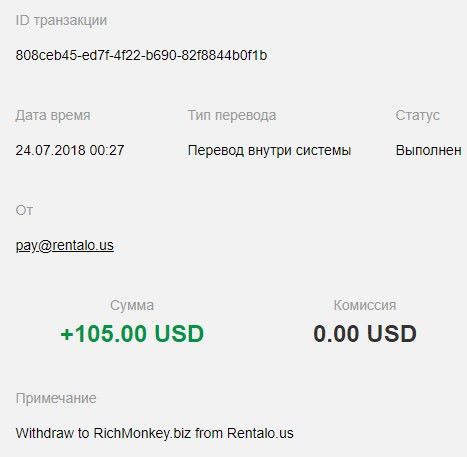Select the date 24.07.2018 00:27
Image resolution: width=467 pixels, height=457 pixels.
pos(70,150)
